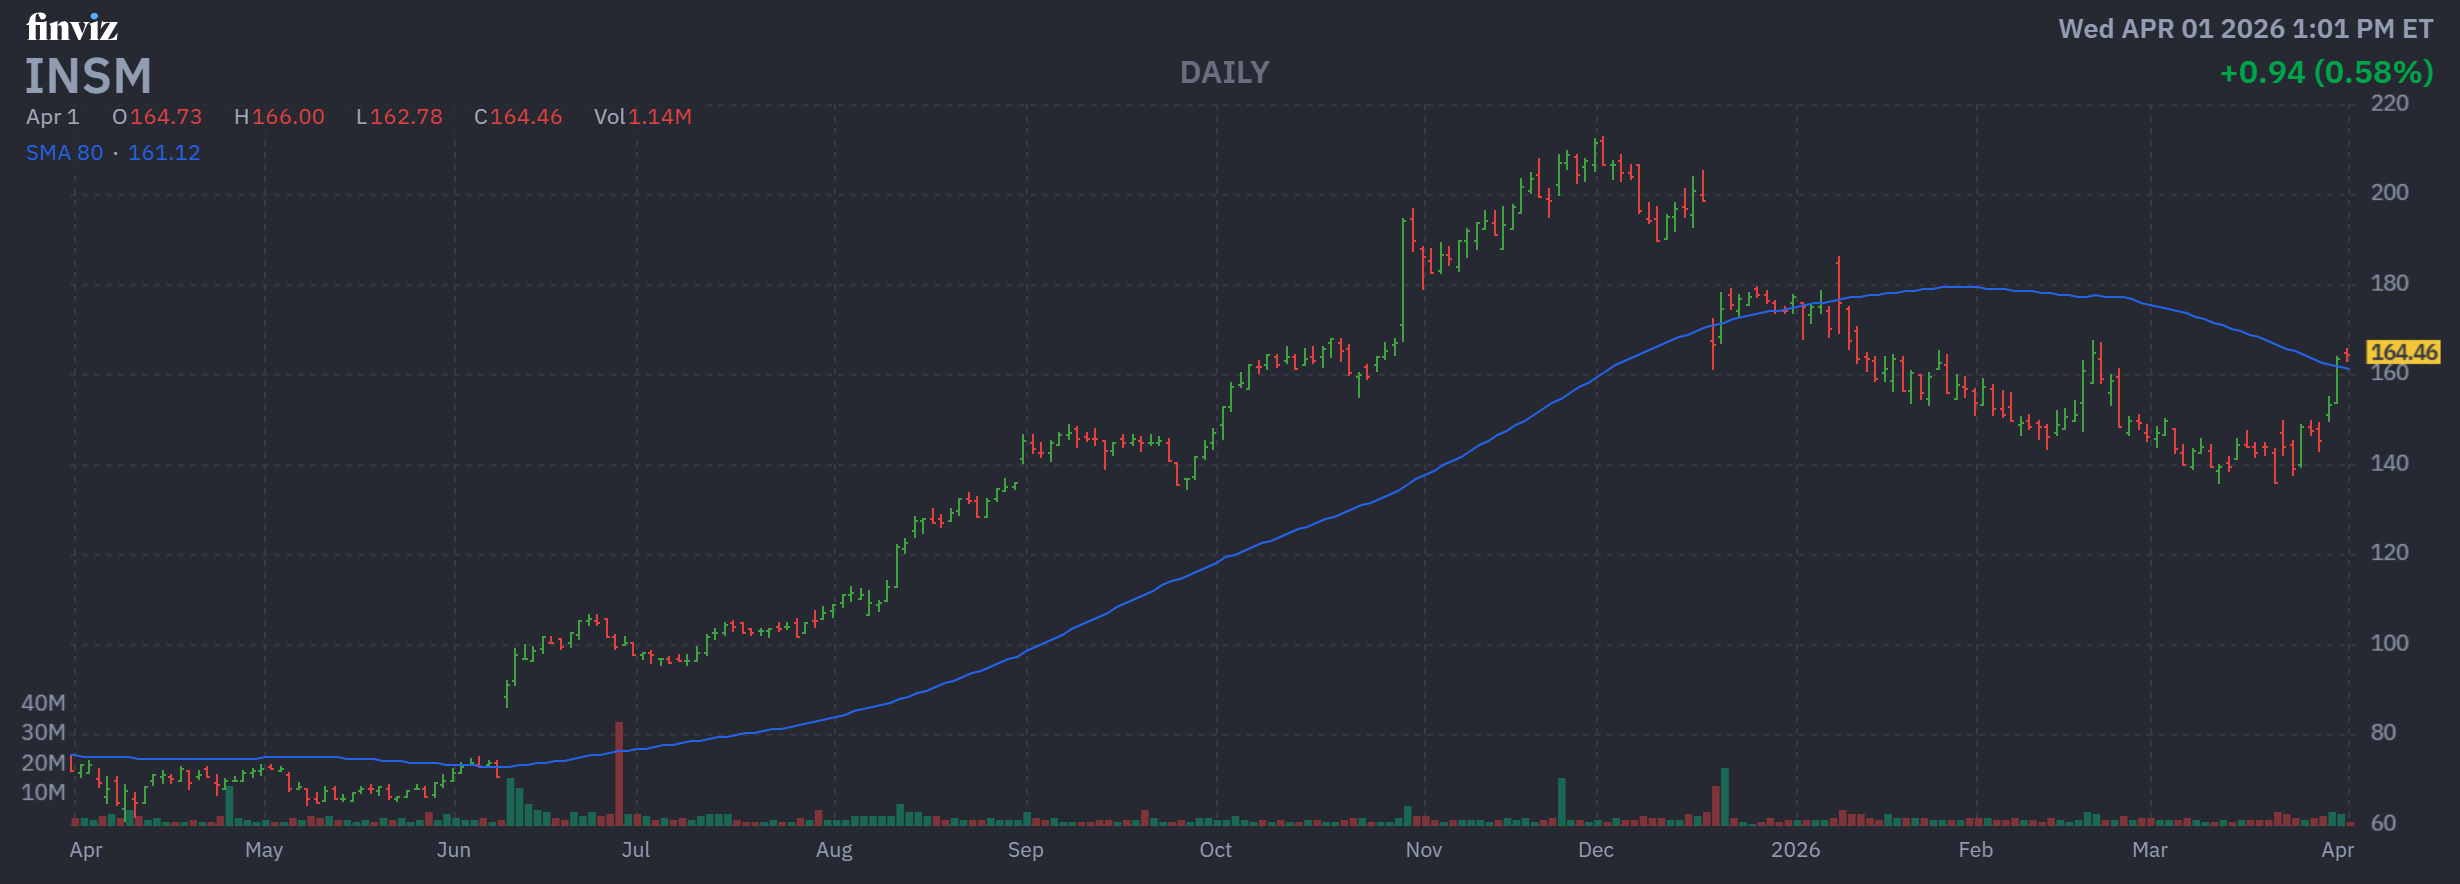This screenshot has width=2460, height=884.
Task: Click the finviz logo
Action: pyautogui.click(x=72, y=27)
